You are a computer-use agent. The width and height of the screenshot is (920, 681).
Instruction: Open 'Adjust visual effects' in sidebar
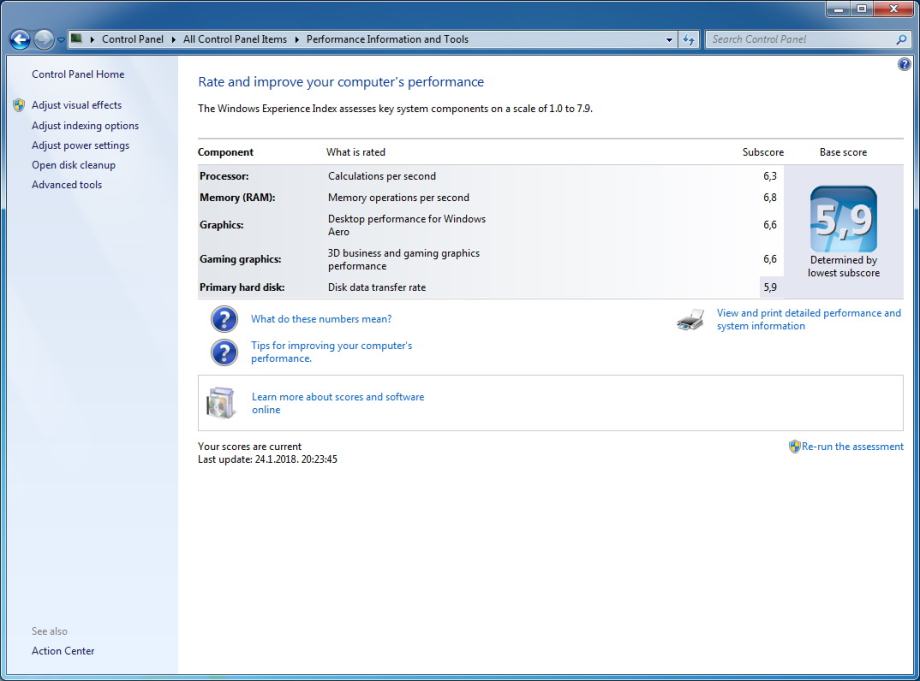click(76, 105)
